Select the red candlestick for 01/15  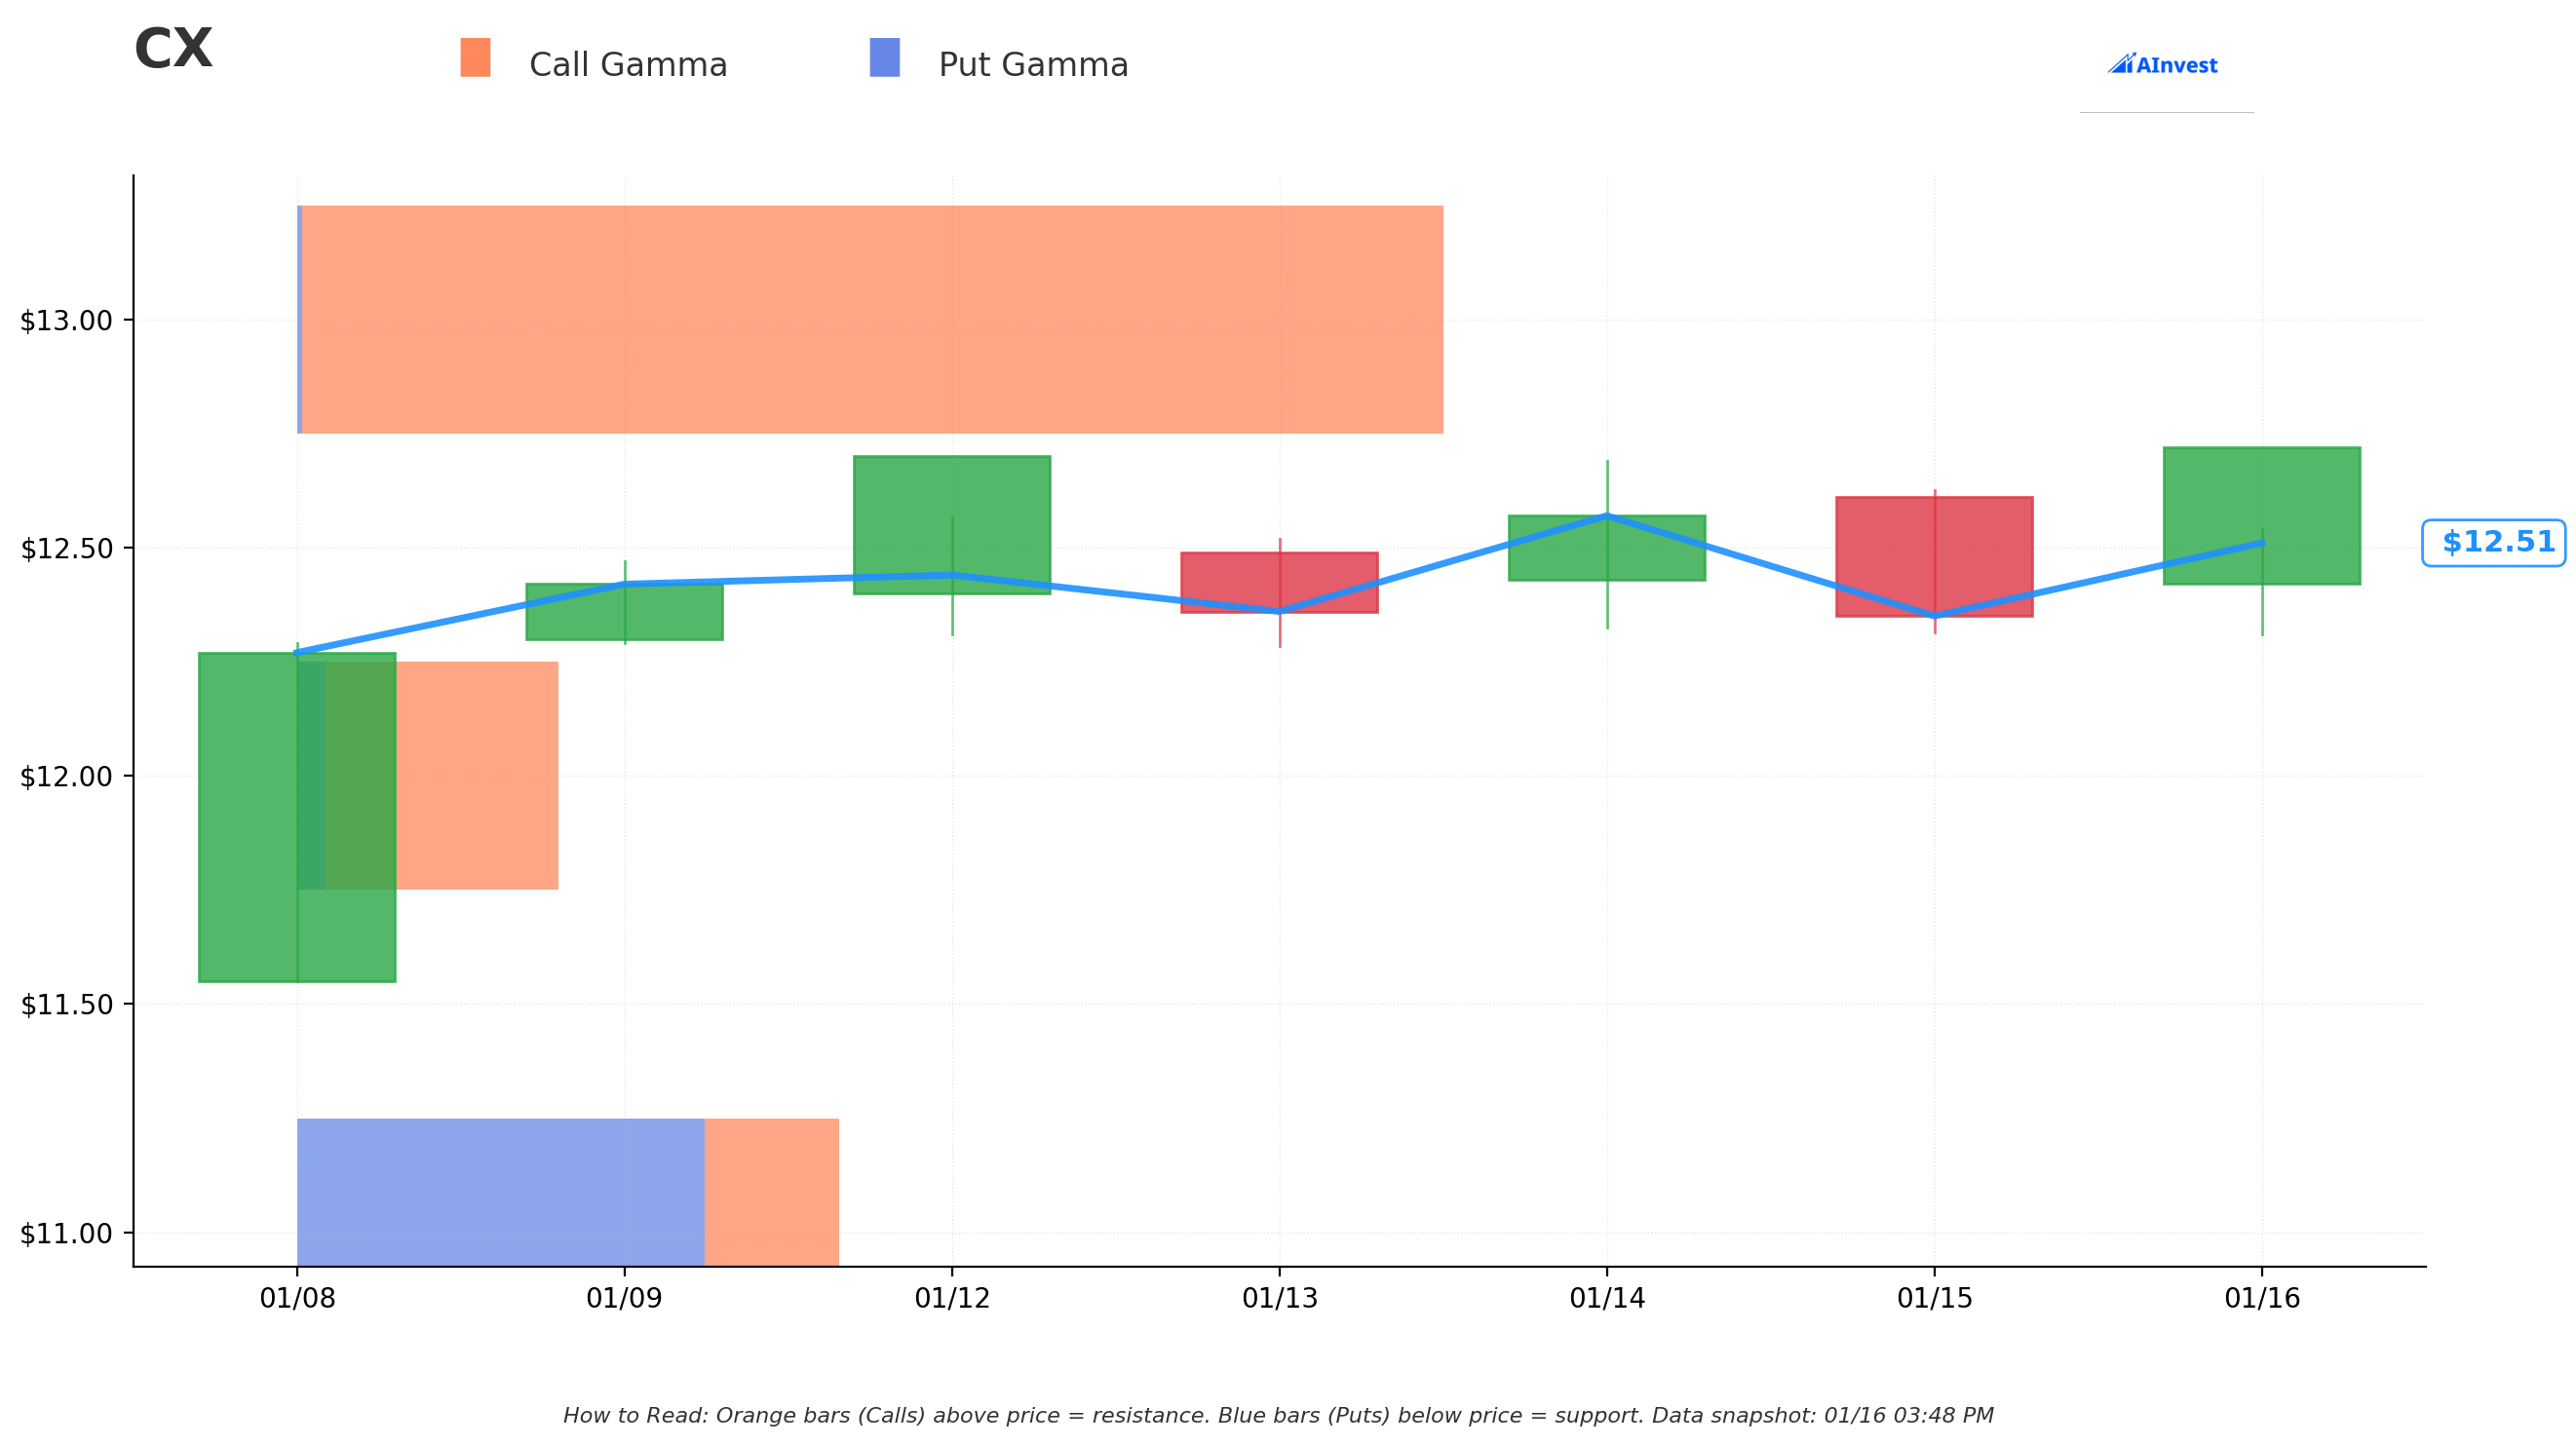(1934, 556)
